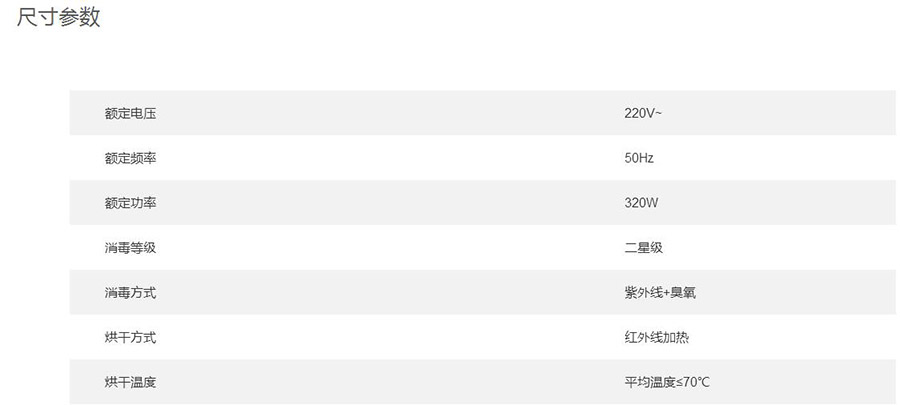Click the 50Hz frequency value
This screenshot has width=900, height=405.
(x=639, y=158)
